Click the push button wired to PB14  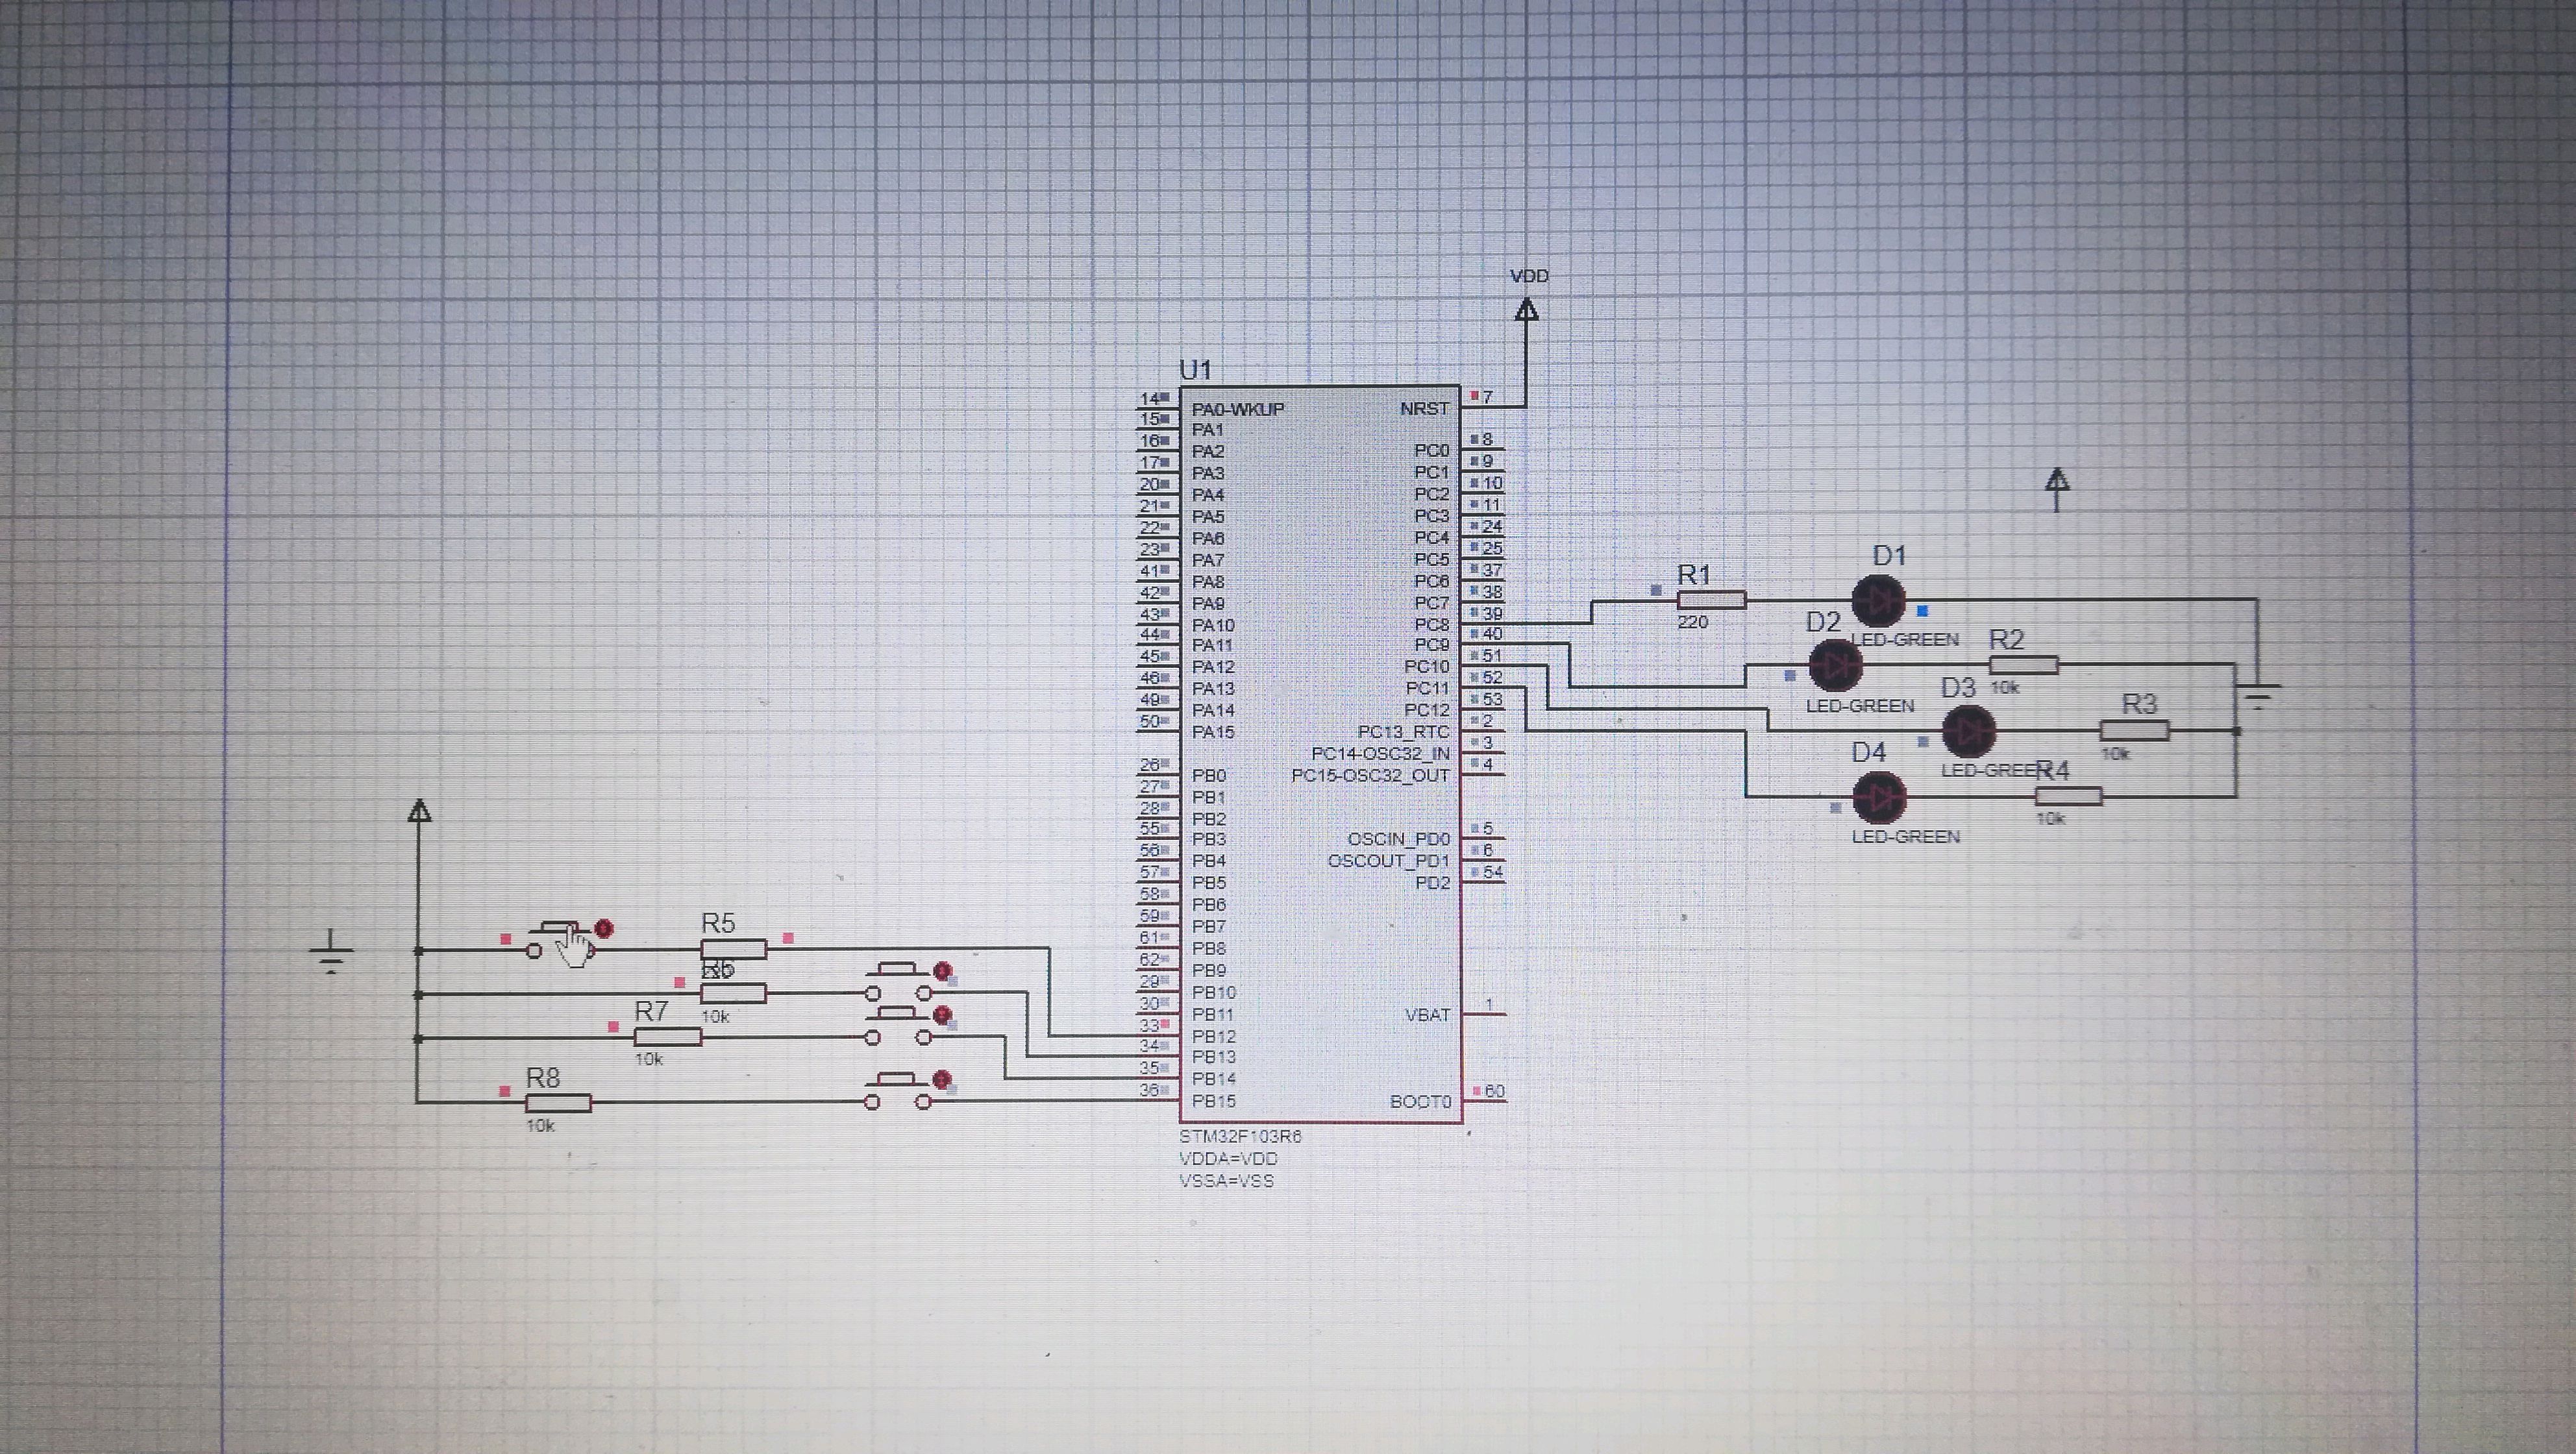(x=898, y=1026)
